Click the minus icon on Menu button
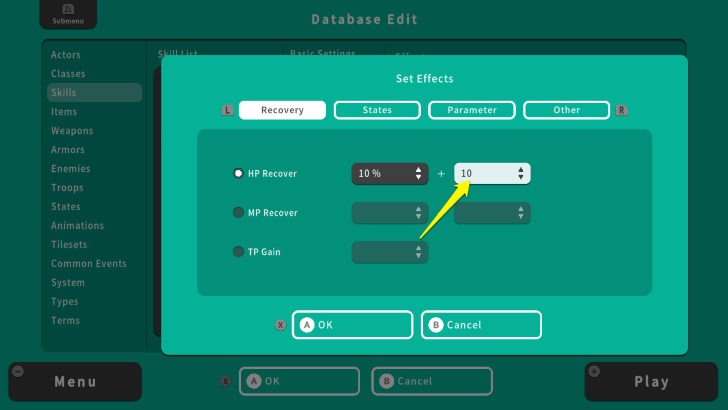This screenshot has width=728, height=410. pyautogui.click(x=18, y=371)
